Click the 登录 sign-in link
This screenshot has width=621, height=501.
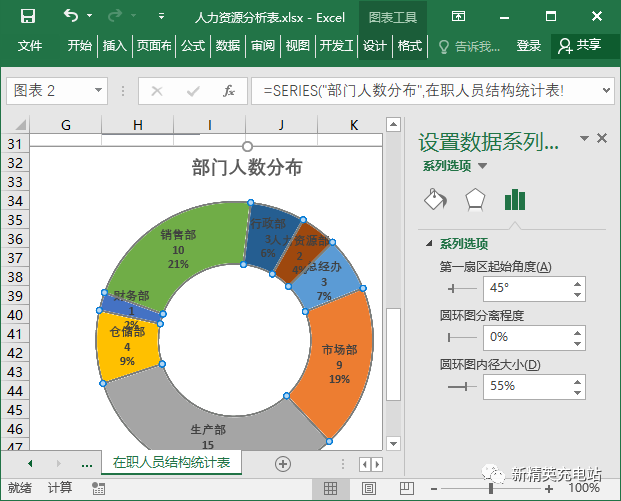[x=528, y=46]
